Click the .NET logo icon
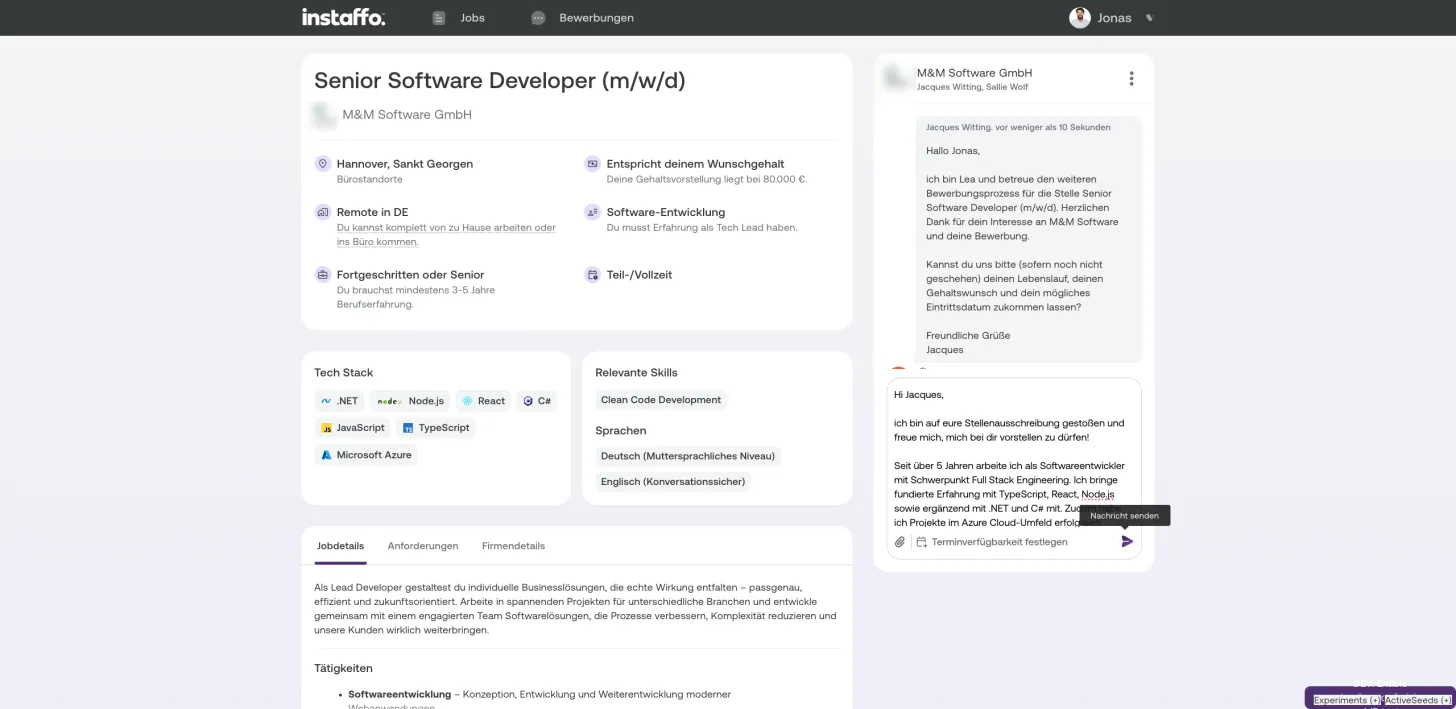Screen dimensions: 1456x709 click(x=326, y=401)
